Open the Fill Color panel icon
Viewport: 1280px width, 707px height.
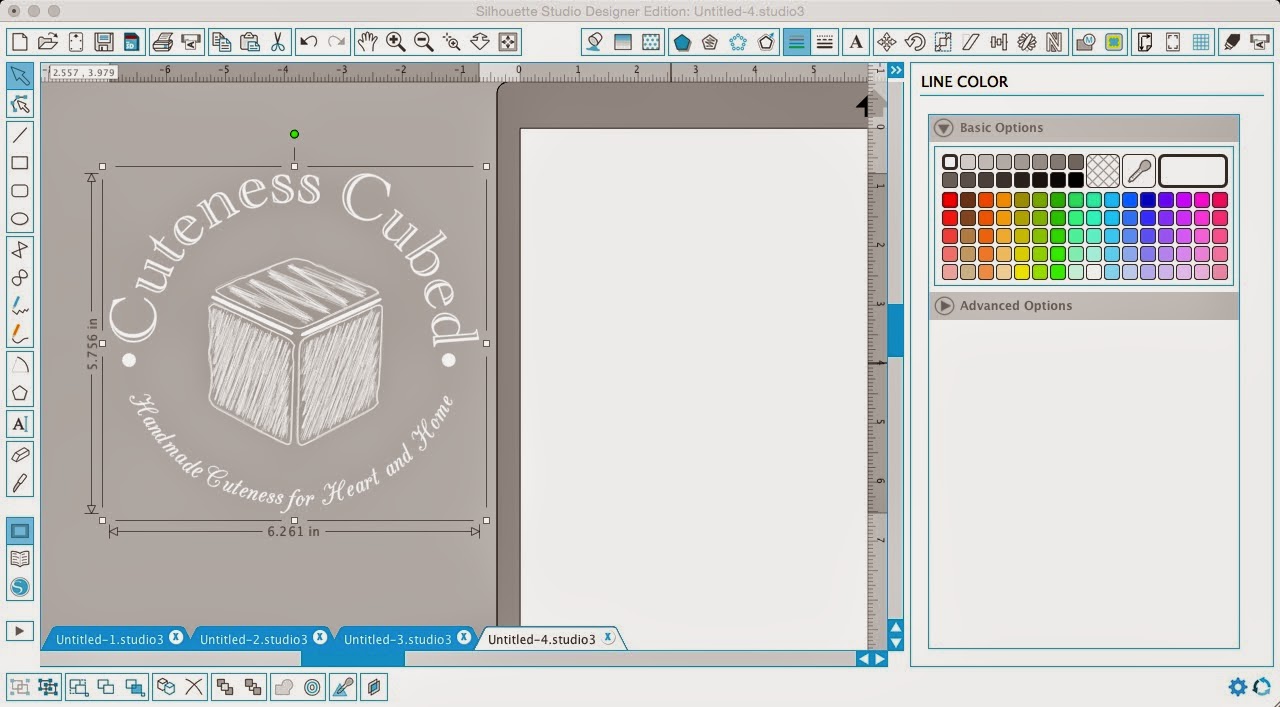click(x=595, y=42)
